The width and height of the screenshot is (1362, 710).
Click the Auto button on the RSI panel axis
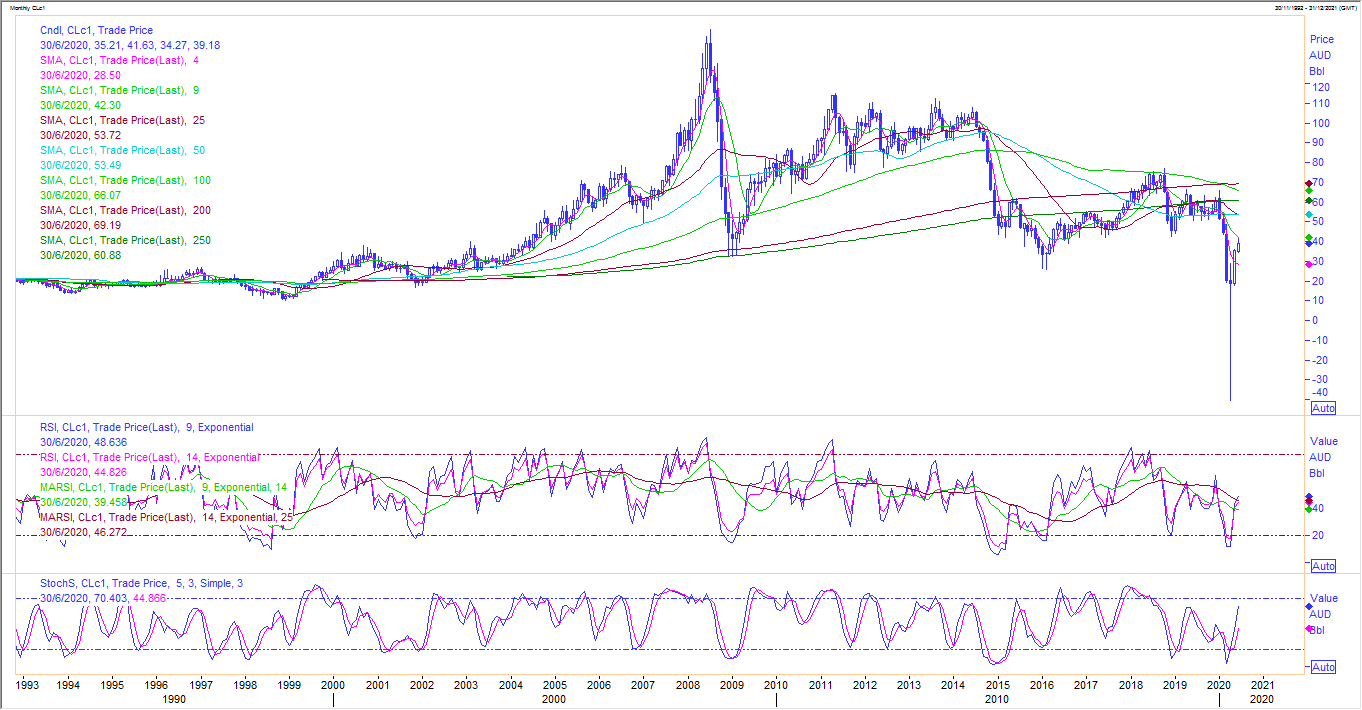1323,566
